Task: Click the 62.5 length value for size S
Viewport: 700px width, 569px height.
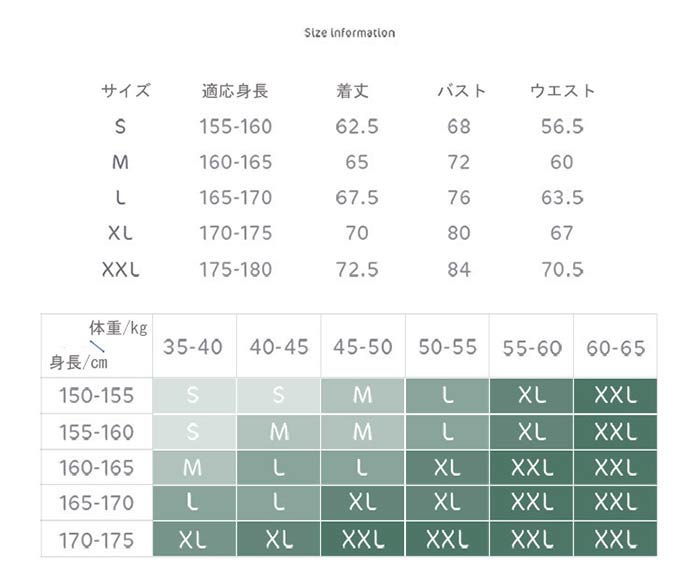Action: tap(357, 127)
